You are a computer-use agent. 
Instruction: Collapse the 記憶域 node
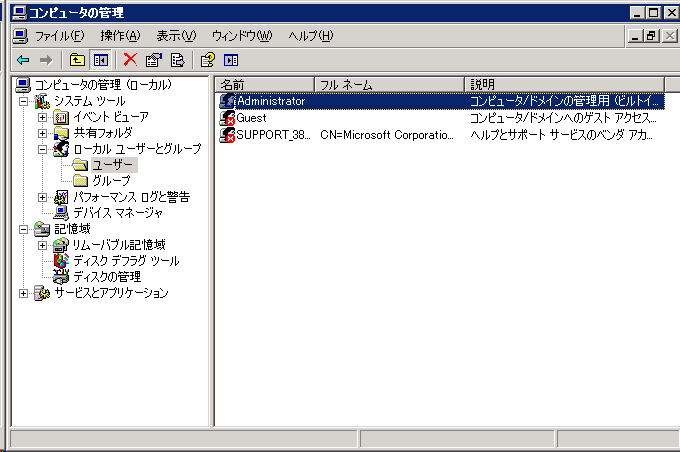click(23, 229)
